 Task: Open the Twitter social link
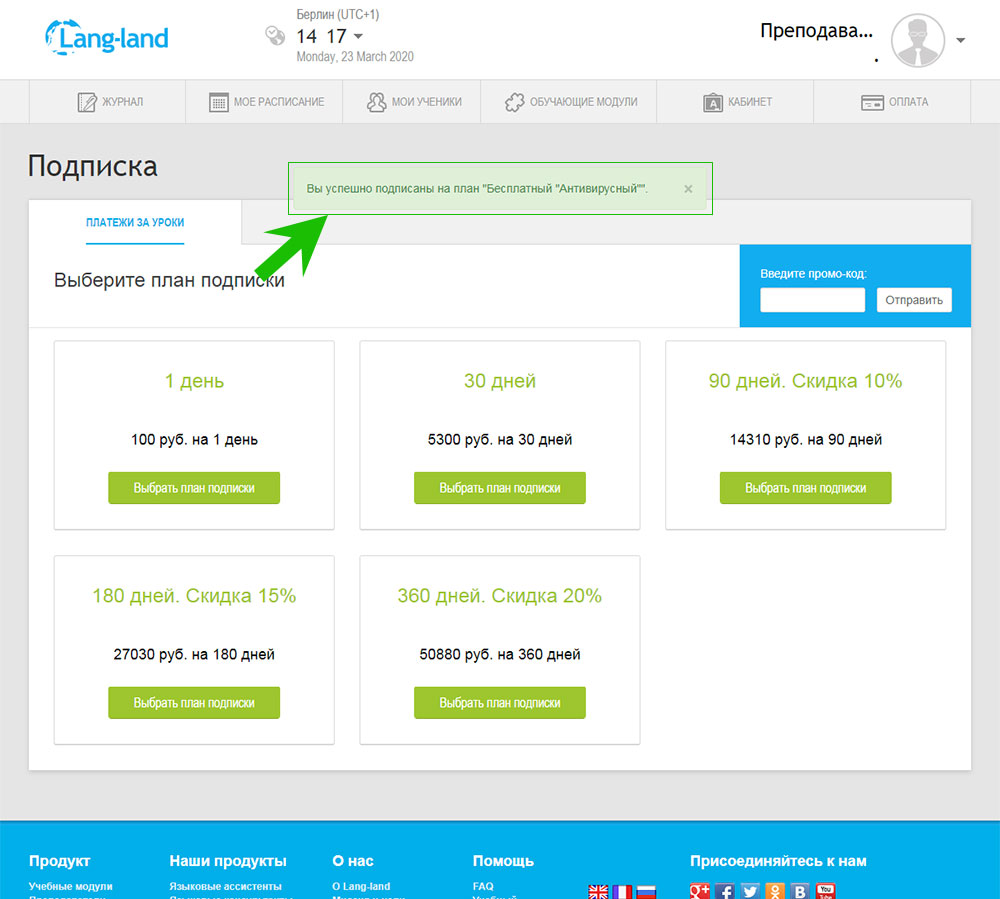point(750,890)
